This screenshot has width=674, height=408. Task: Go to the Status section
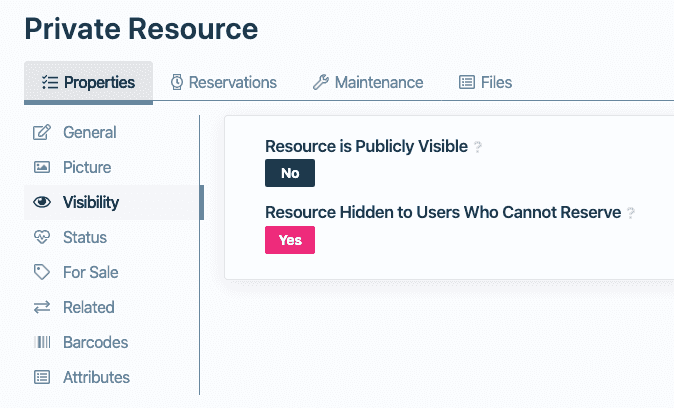pos(85,237)
